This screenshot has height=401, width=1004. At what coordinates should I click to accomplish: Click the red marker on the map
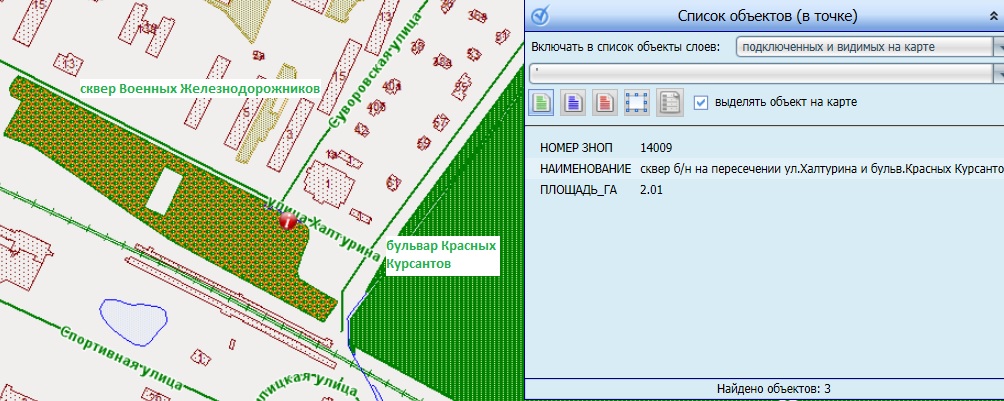point(287,222)
